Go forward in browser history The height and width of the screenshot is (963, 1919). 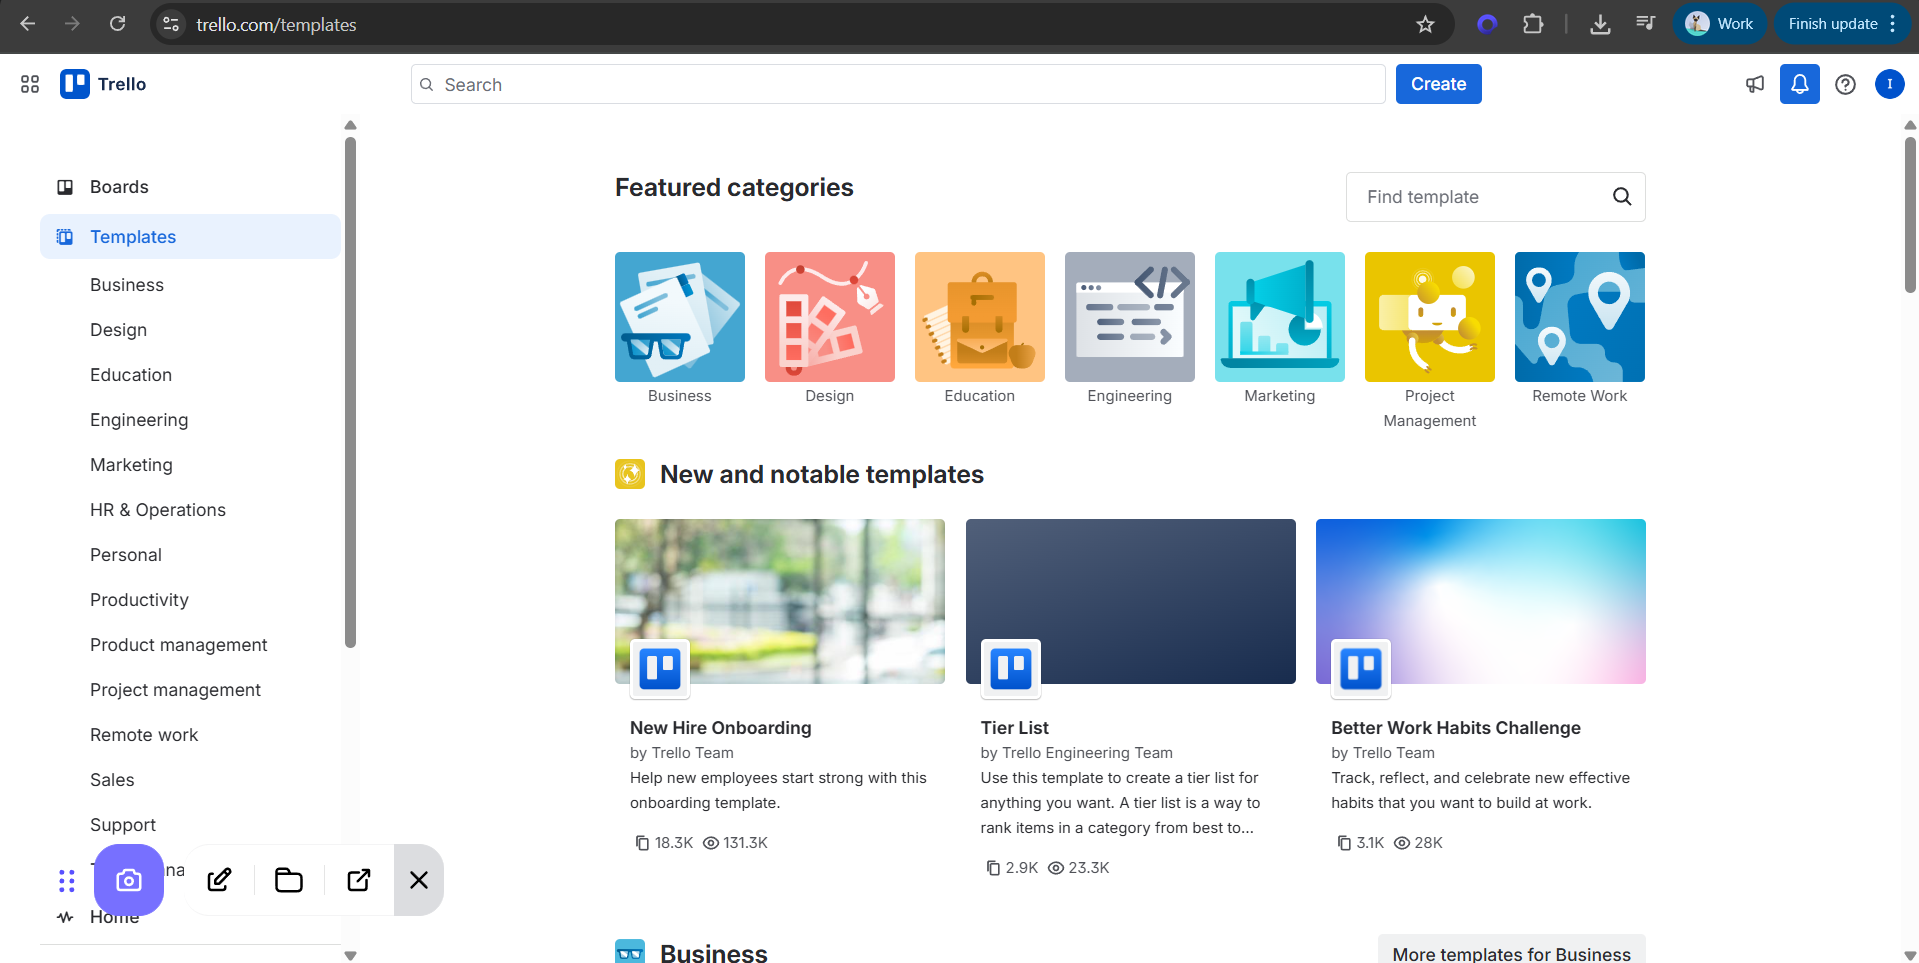click(x=72, y=24)
